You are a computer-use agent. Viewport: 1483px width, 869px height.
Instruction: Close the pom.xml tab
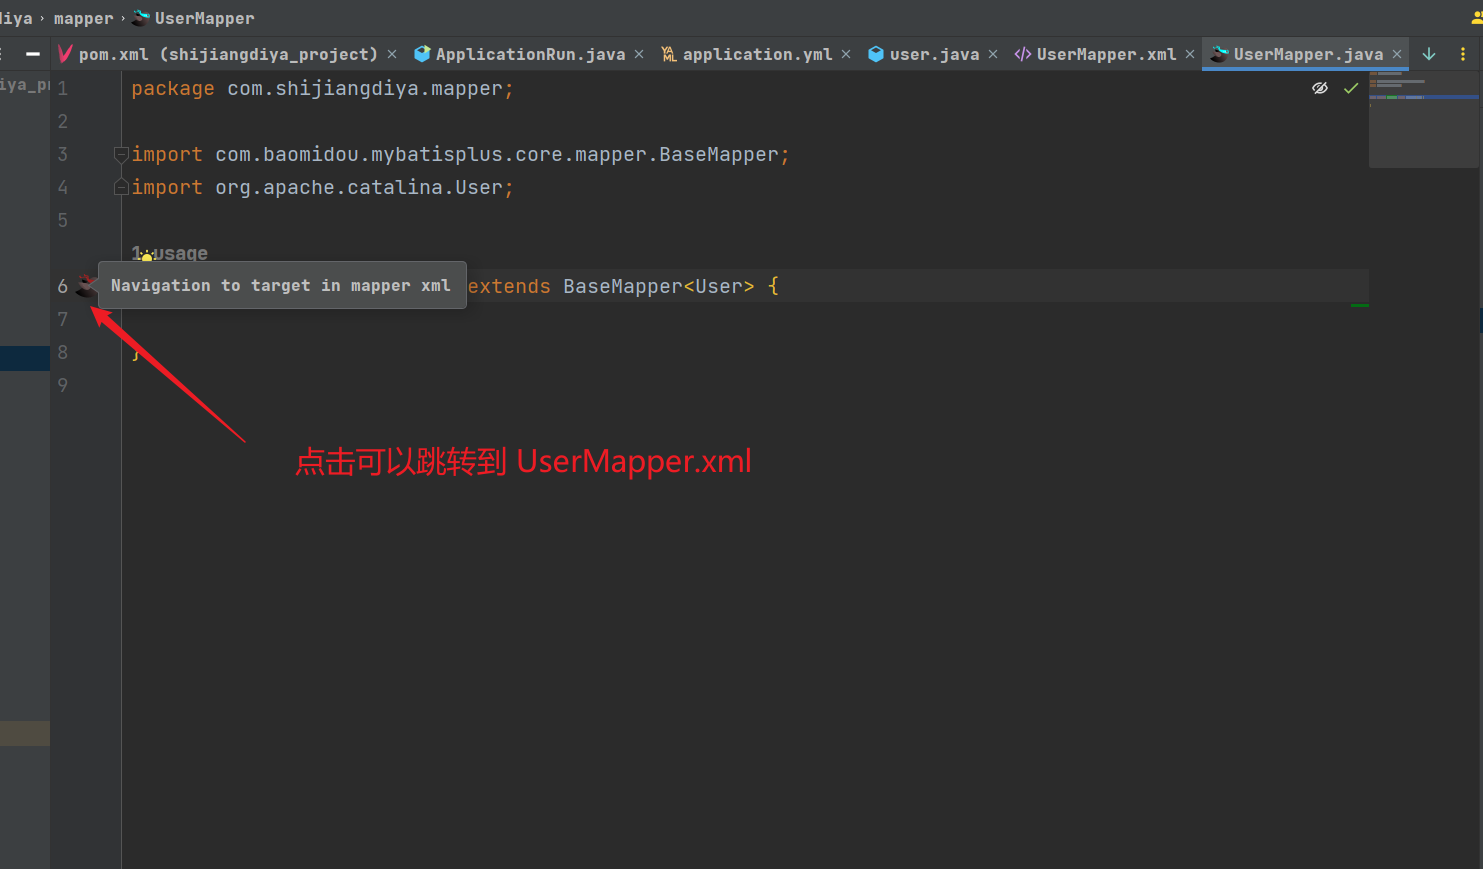pyautogui.click(x=392, y=54)
